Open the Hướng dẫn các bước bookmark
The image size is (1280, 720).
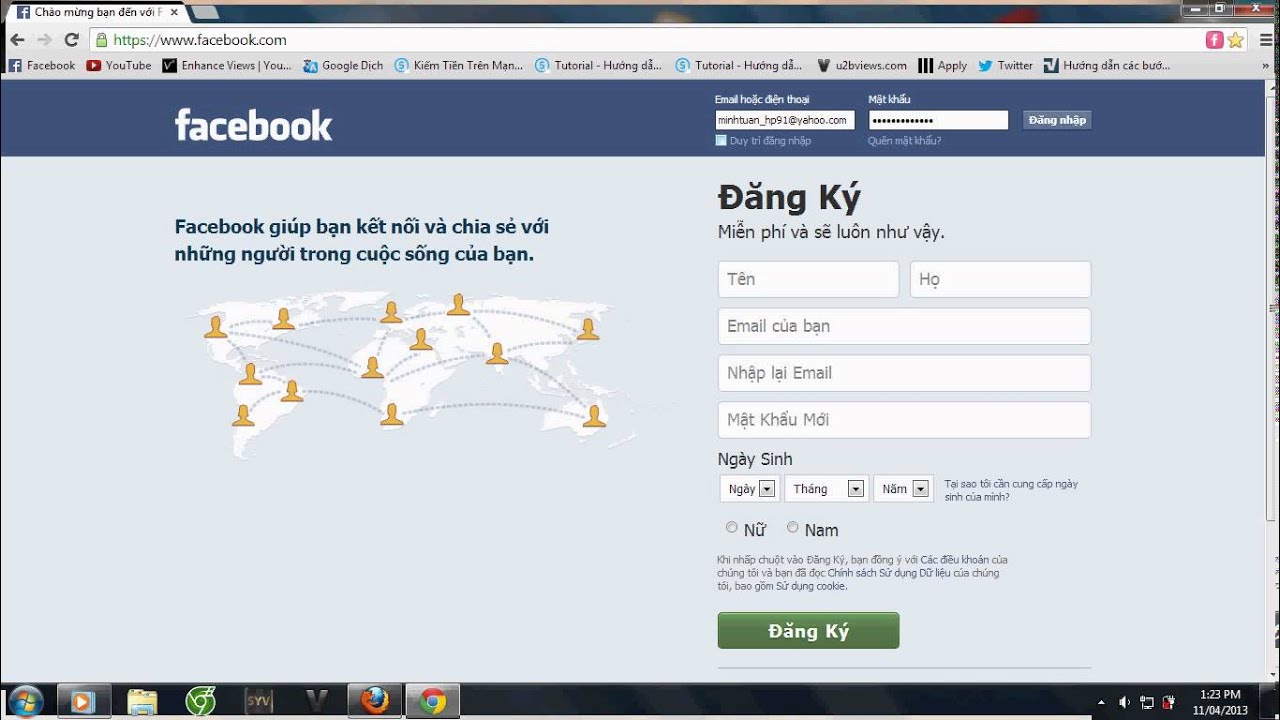tap(1107, 65)
